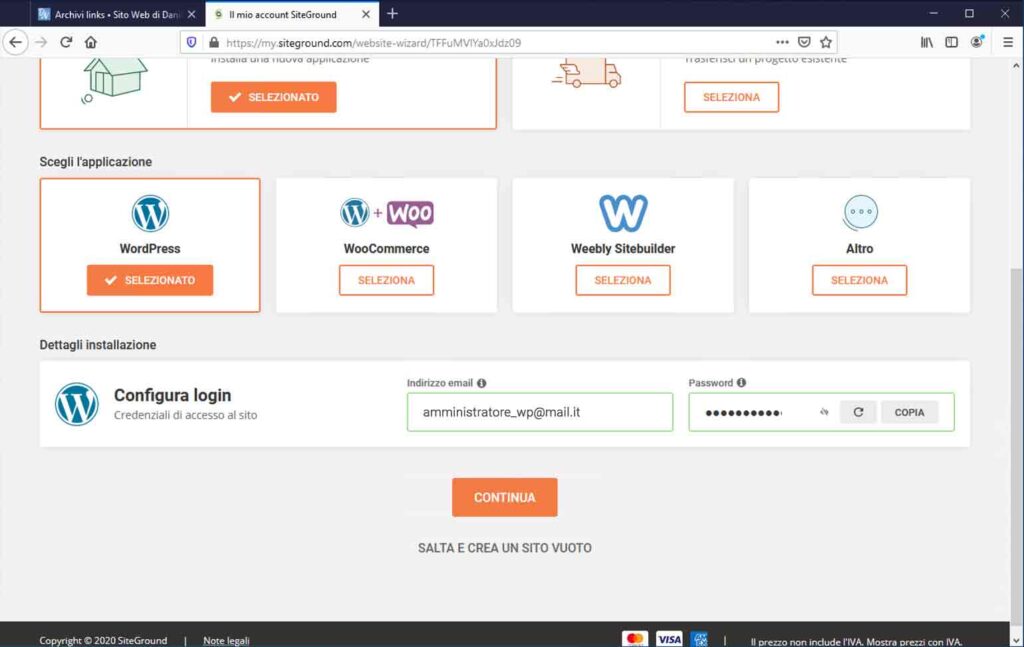Select Weebly Sitebuilder with SELEZIONA button
The width and height of the screenshot is (1024, 647).
coord(623,280)
